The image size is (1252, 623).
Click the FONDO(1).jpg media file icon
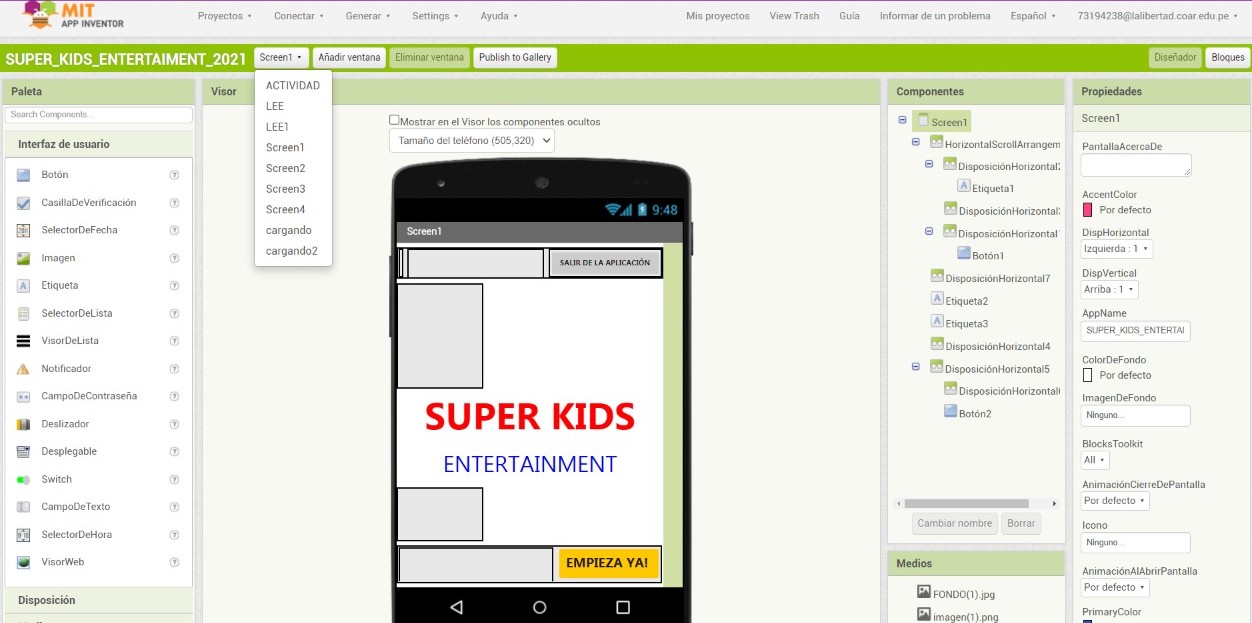(x=924, y=593)
